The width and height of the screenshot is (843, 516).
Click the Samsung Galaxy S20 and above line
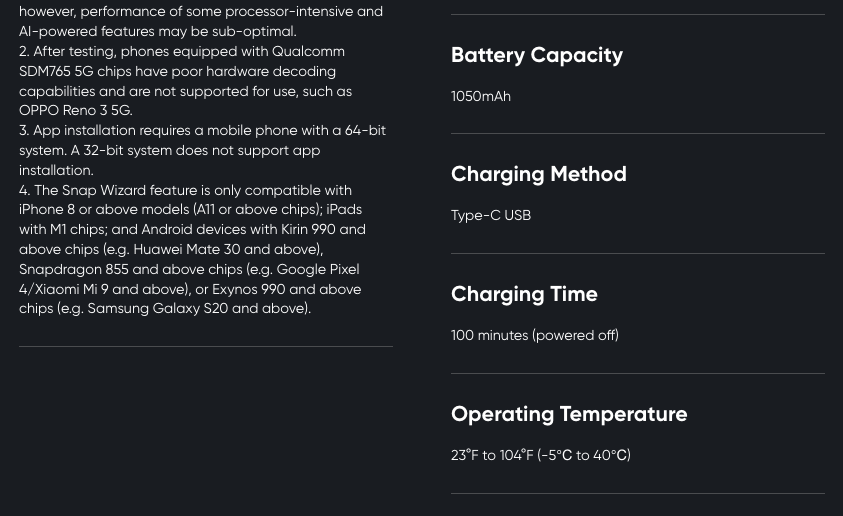(x=165, y=309)
